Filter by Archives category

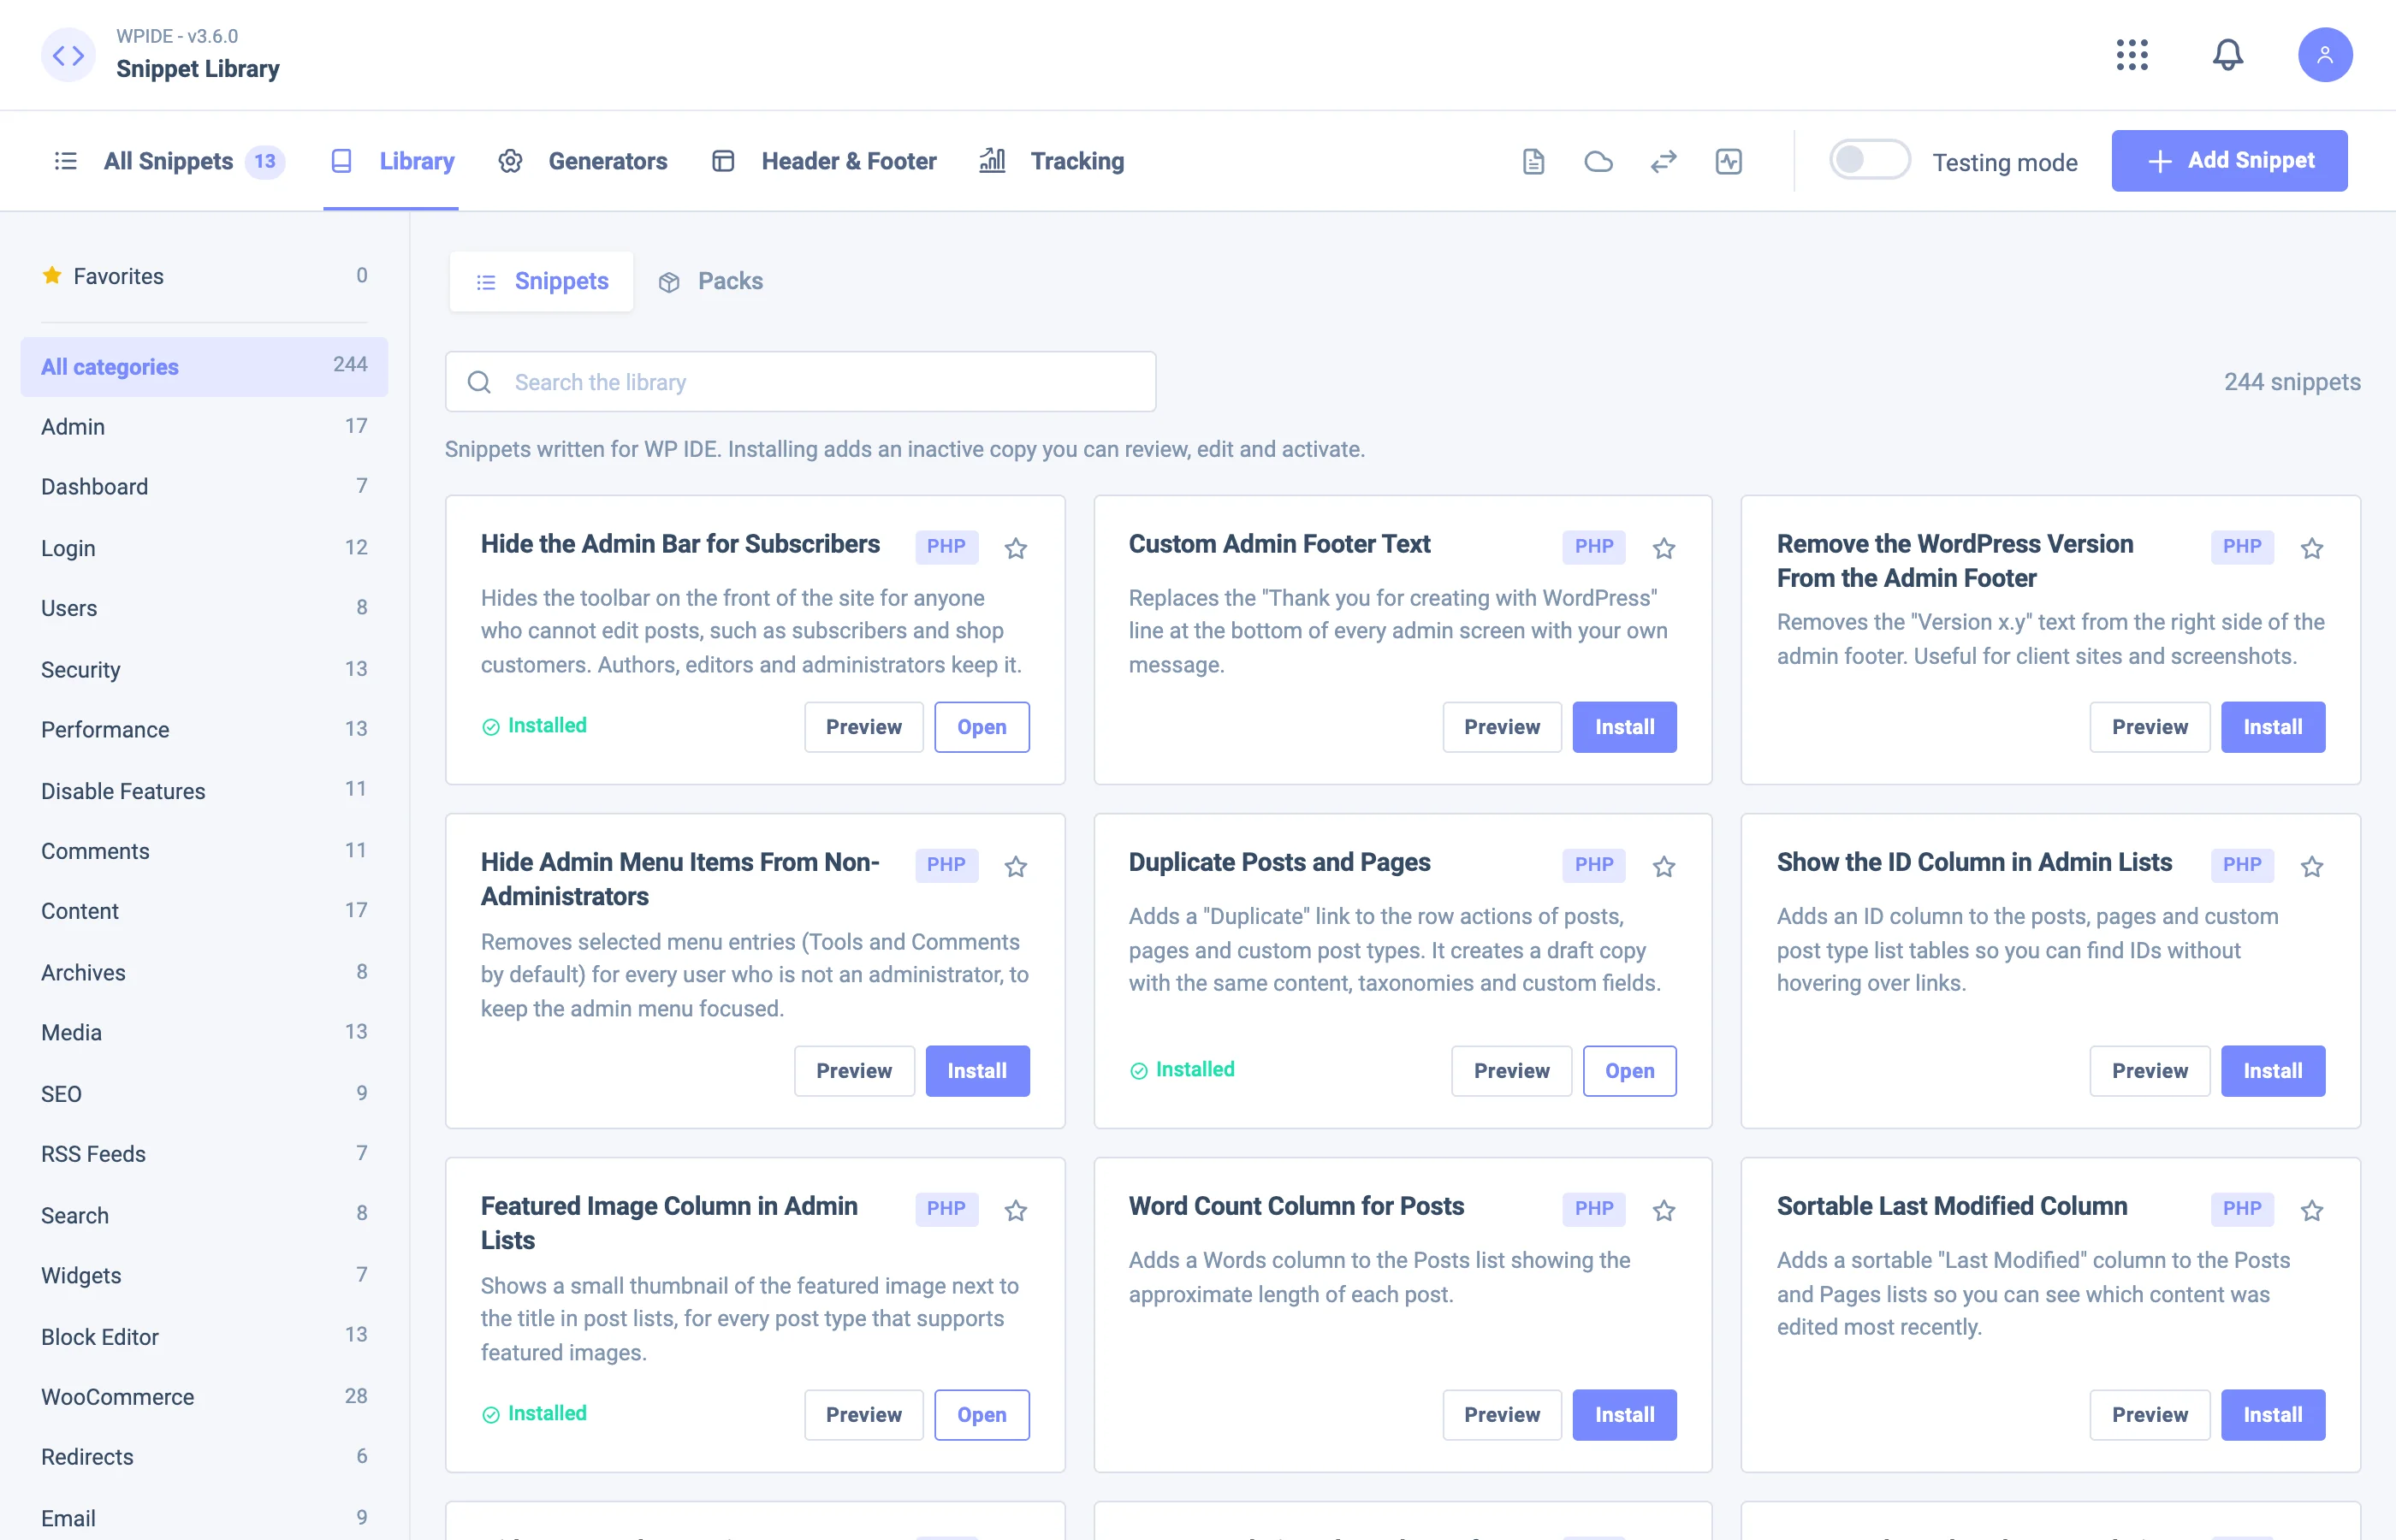[204, 973]
